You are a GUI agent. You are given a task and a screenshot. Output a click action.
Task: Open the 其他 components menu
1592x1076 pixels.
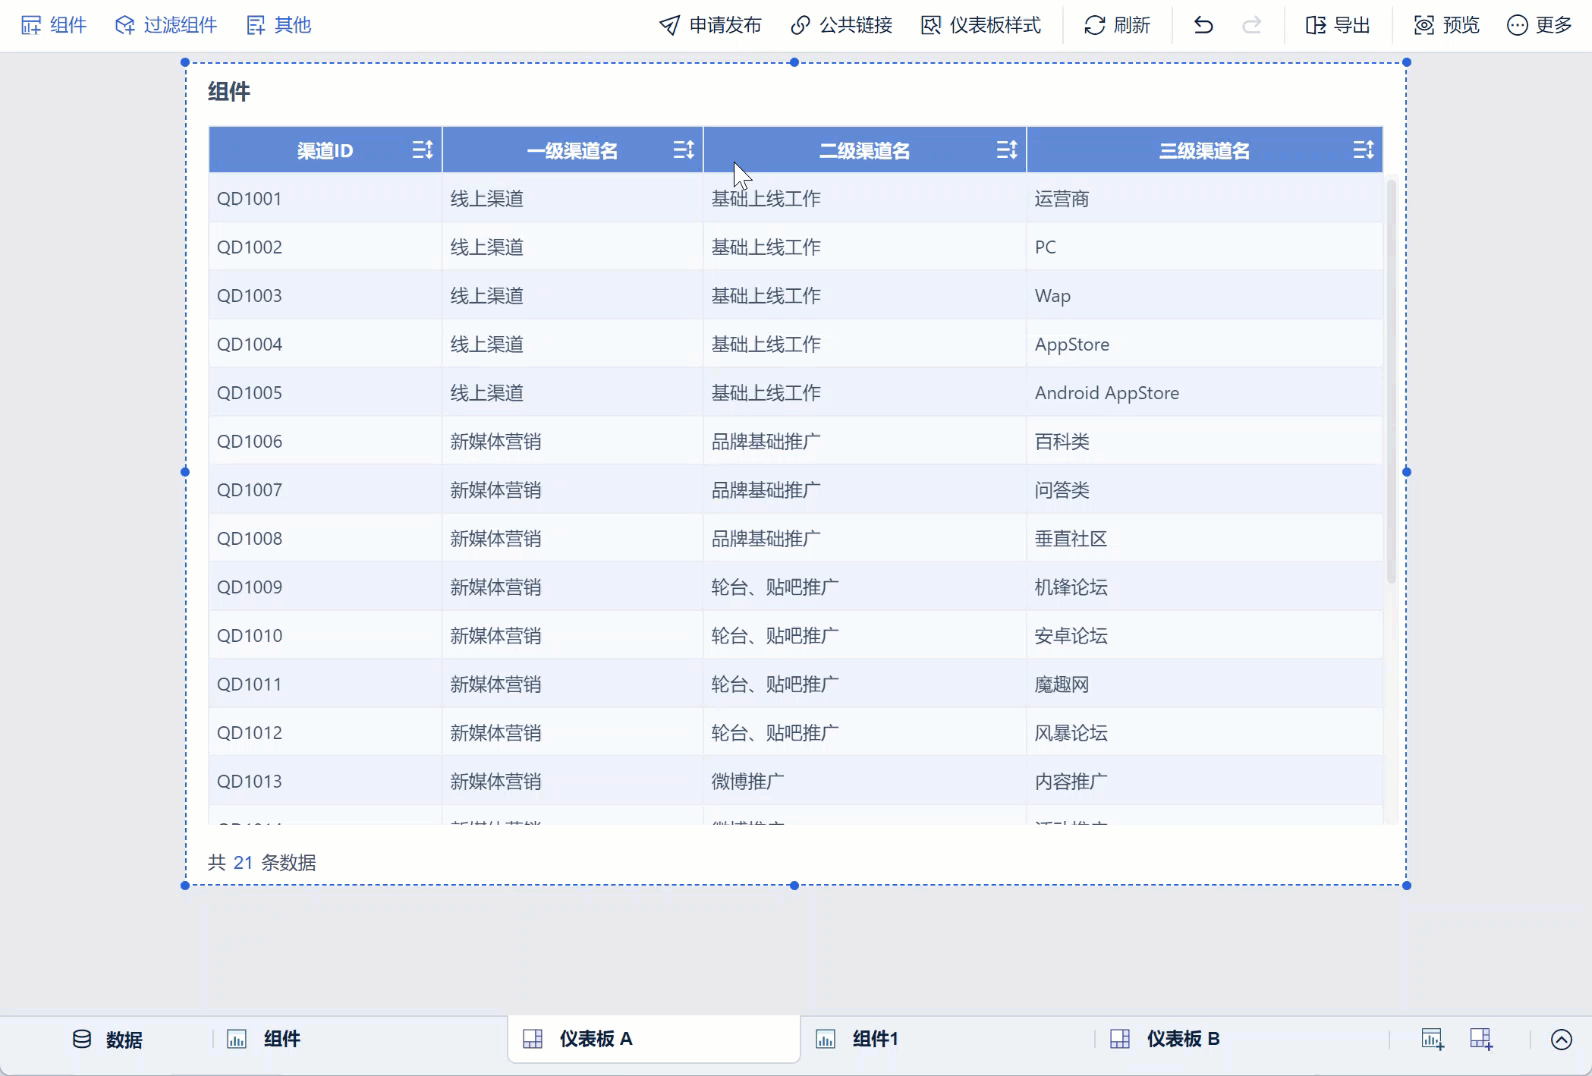(x=279, y=25)
